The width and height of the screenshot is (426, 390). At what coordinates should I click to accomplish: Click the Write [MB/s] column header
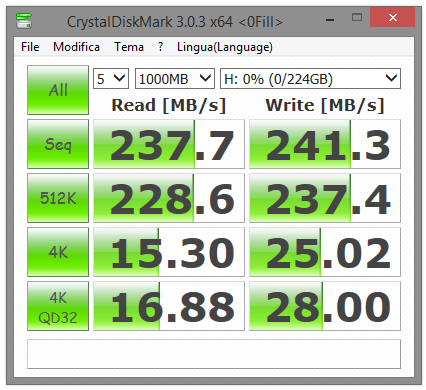(x=325, y=105)
